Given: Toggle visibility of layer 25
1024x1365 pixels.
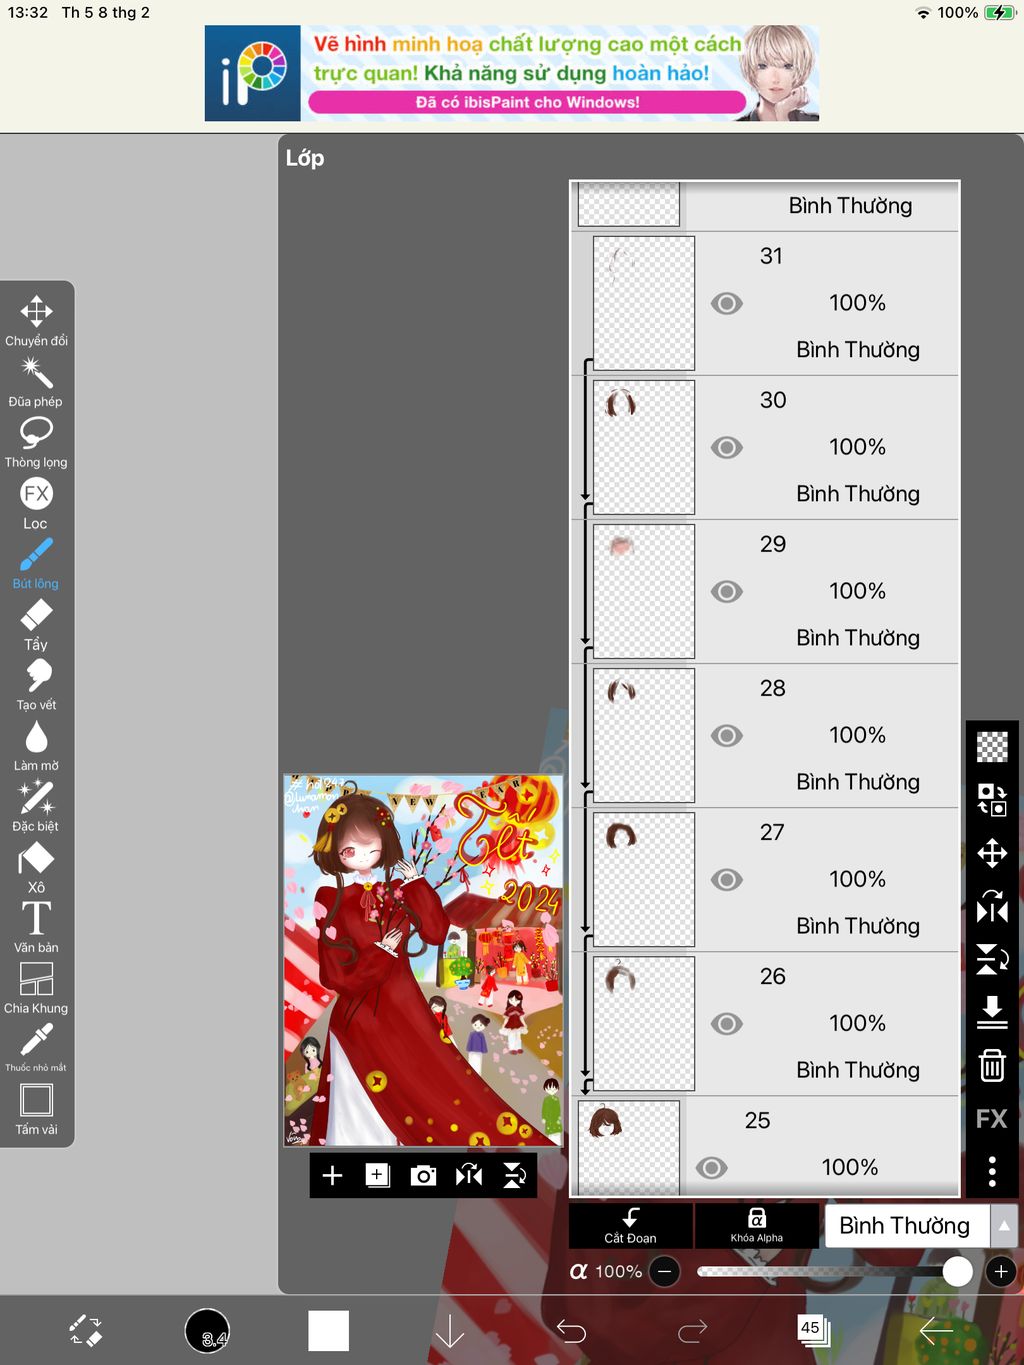Looking at the screenshot, I should 711,1167.
